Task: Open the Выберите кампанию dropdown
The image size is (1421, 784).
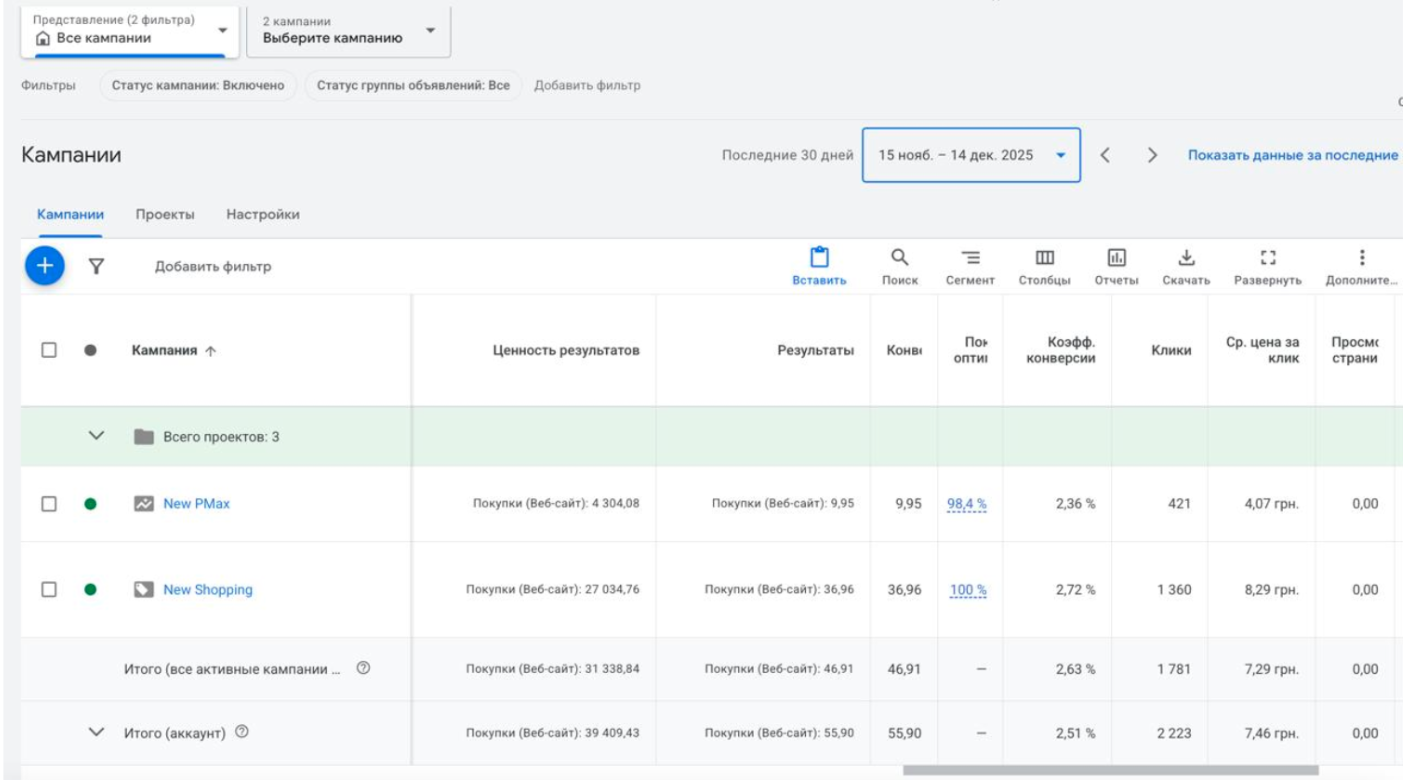Action: pos(348,31)
